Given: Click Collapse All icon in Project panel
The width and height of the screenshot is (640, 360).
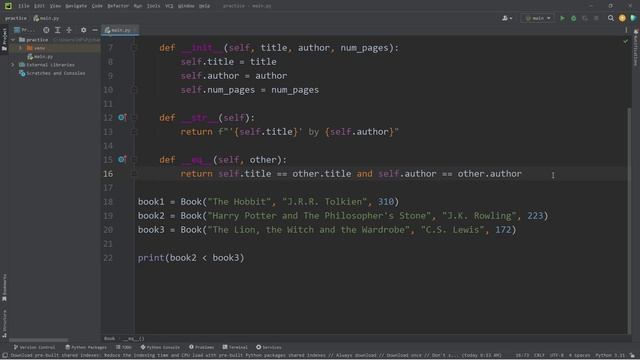Looking at the screenshot, I should point(69,30).
